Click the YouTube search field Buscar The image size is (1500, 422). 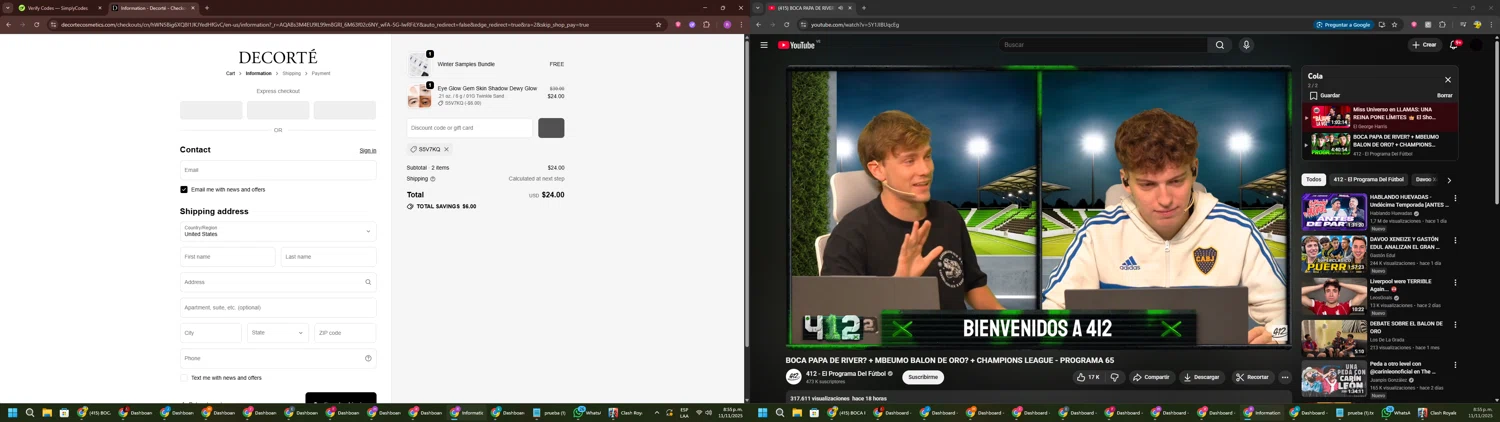(1104, 45)
